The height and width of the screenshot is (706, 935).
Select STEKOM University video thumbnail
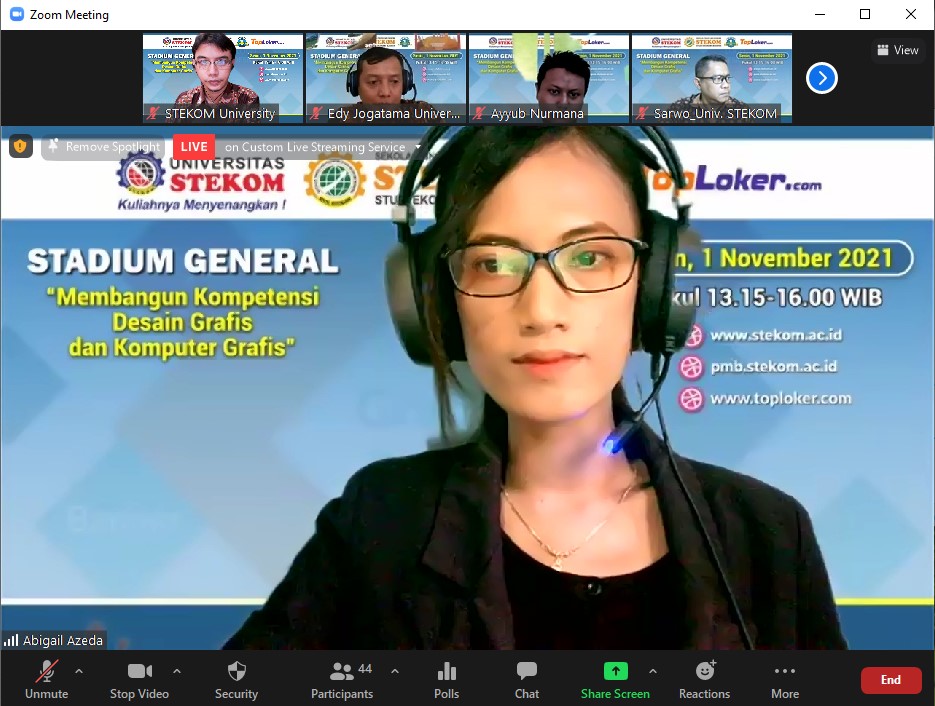[223, 78]
